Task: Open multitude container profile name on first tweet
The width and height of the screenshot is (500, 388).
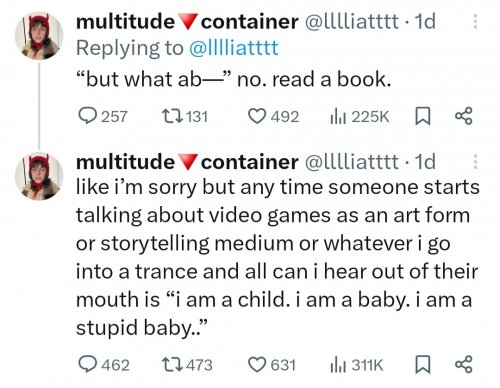Action: (x=187, y=22)
